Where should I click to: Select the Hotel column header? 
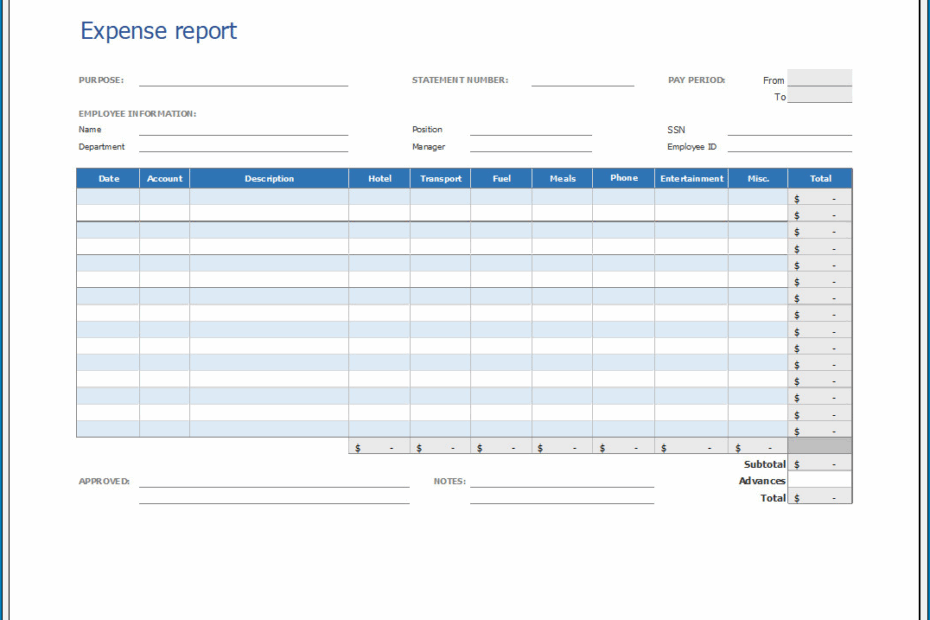[x=379, y=178]
